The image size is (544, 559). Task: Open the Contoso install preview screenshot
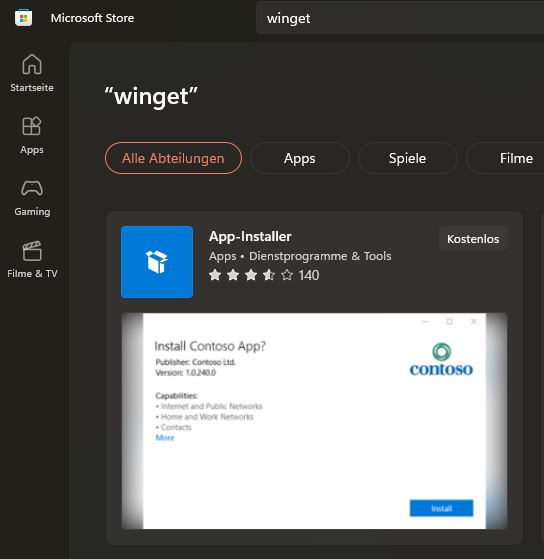(314, 421)
